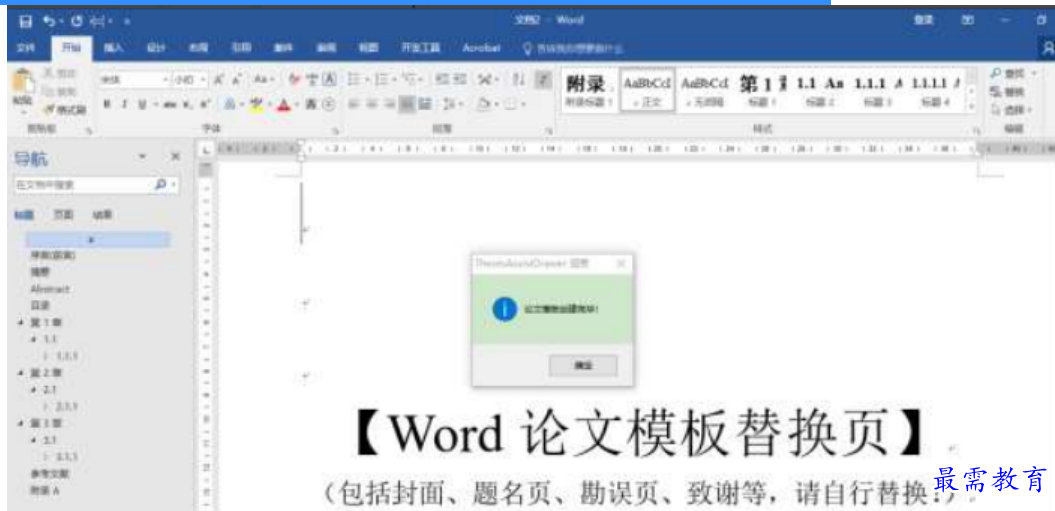Viewport: 1055px width, 511px height.
Task: Click the Save icon in quick access toolbar
Action: click(26, 22)
